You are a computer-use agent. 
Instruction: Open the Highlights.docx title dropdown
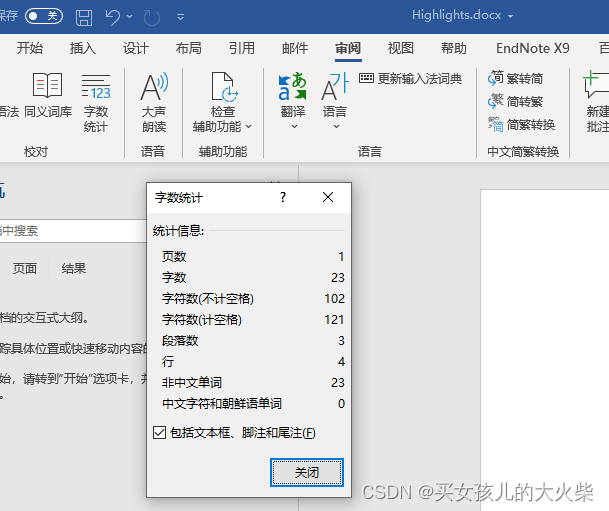tap(510, 16)
